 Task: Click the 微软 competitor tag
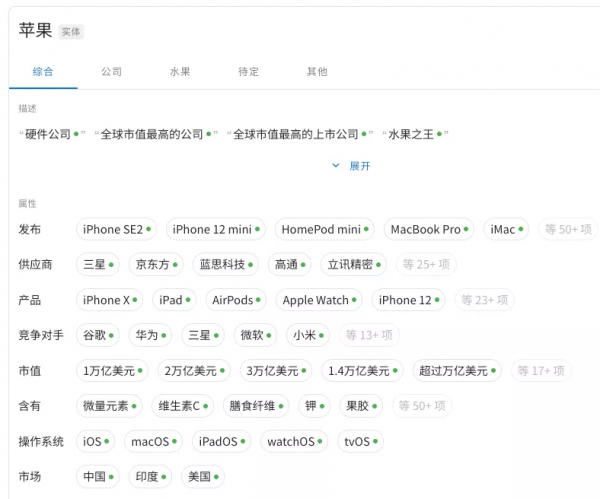255,335
